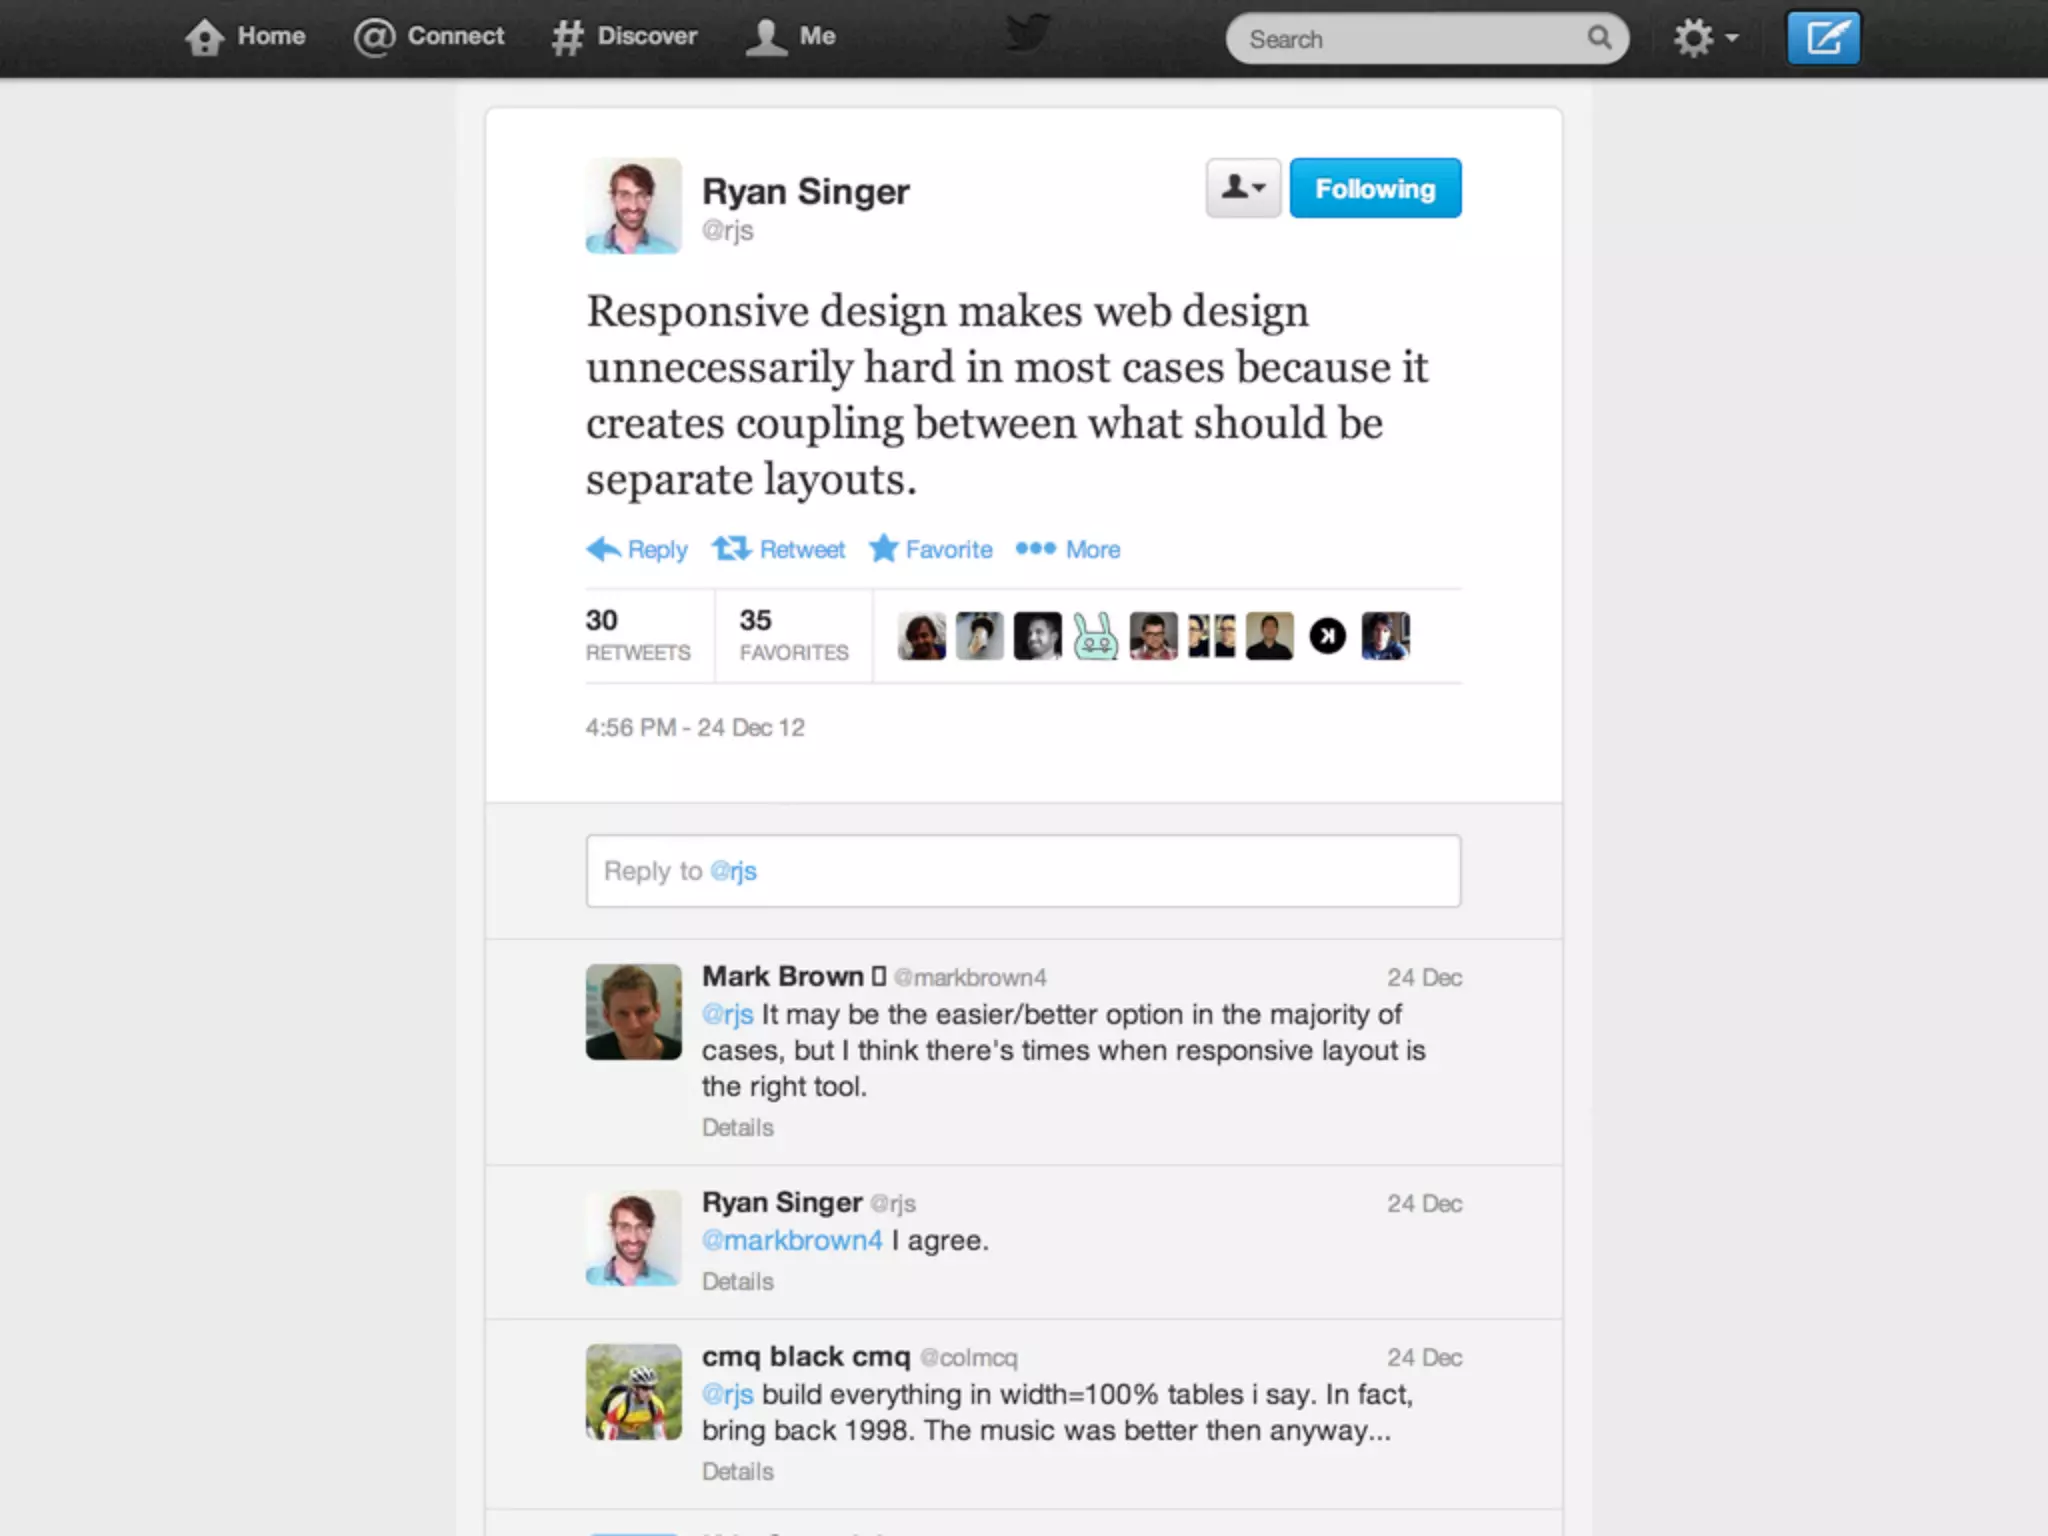
Task: Click the Twitter bird logo
Action: click(1027, 33)
